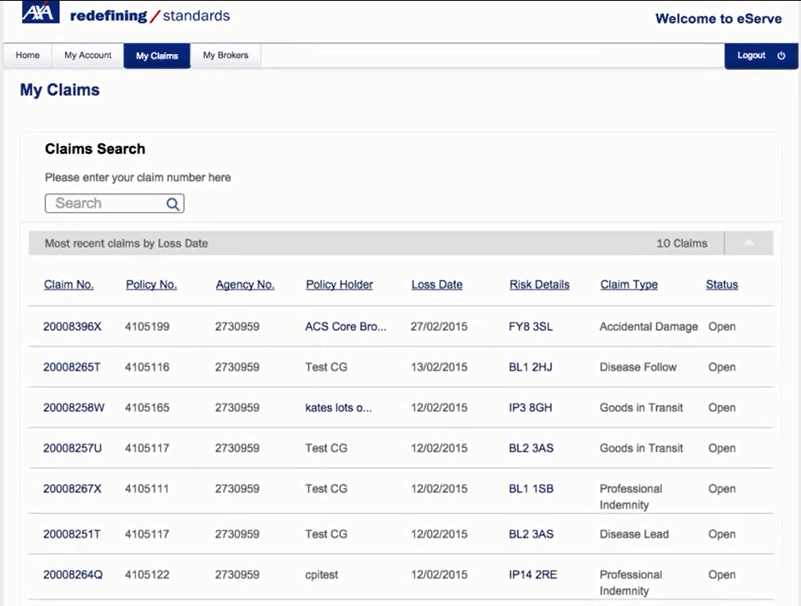The height and width of the screenshot is (606, 801).
Task: Sort claims by Policy No.
Action: (x=150, y=284)
